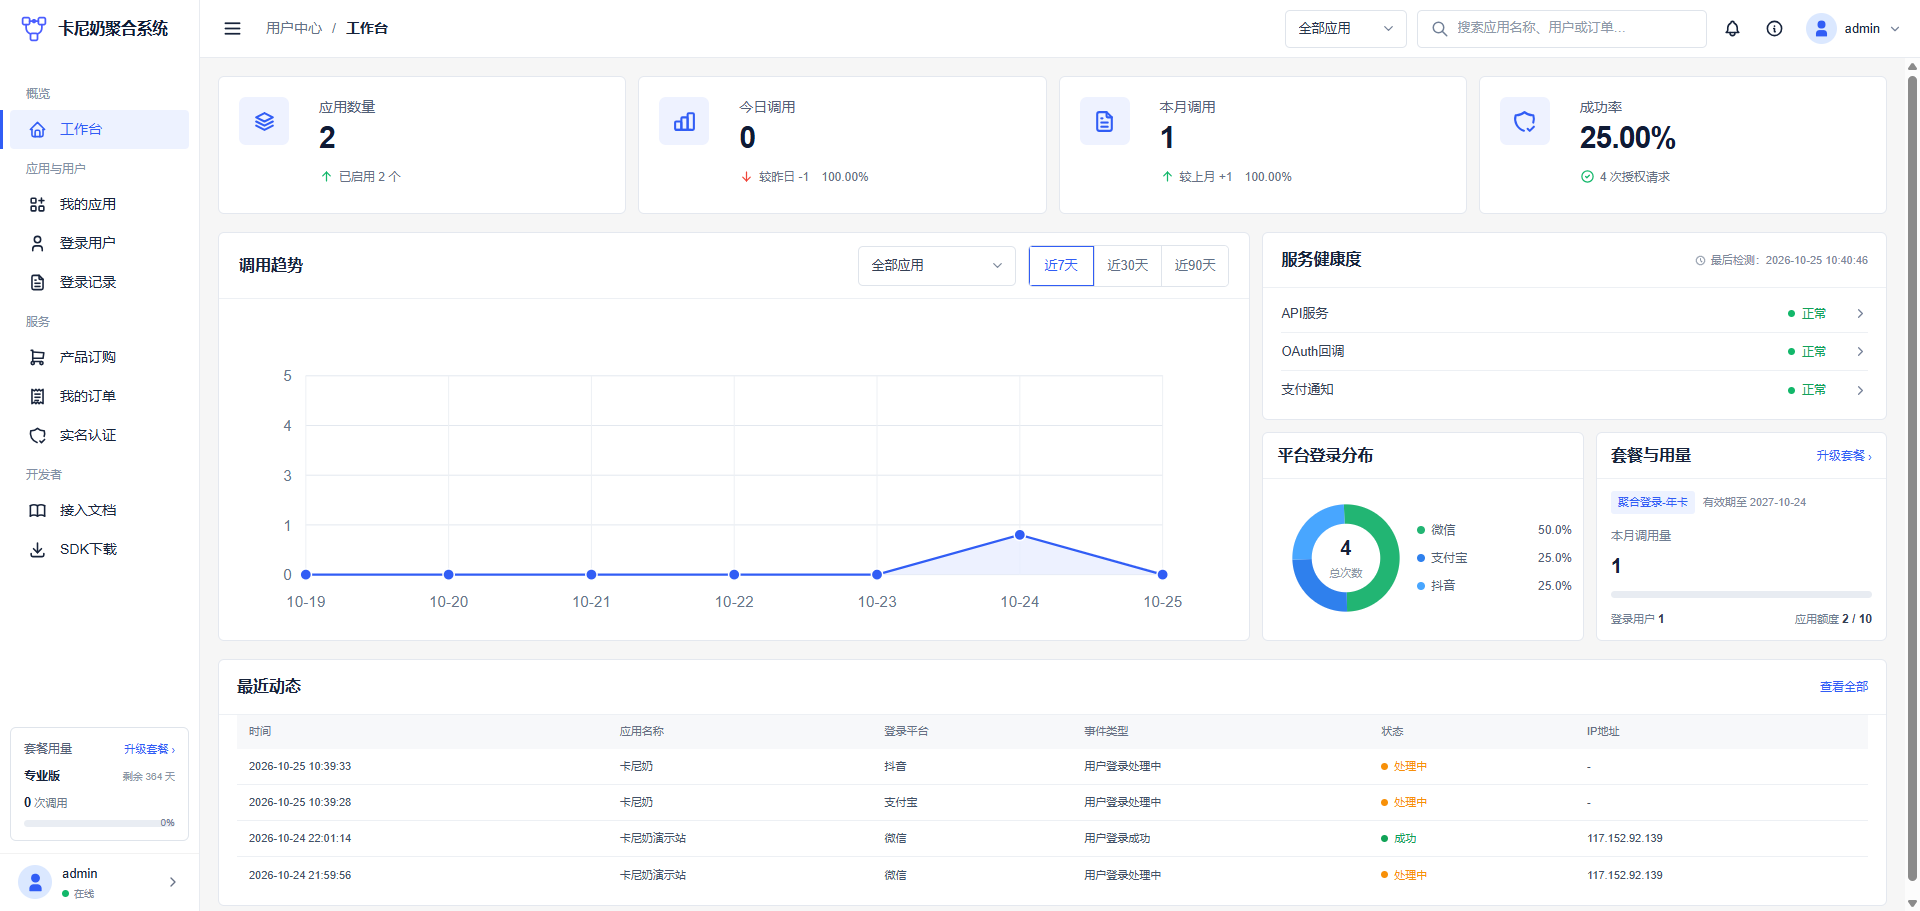Click the 我的应用 grid icon
The width and height of the screenshot is (1920, 911).
[x=37, y=204]
